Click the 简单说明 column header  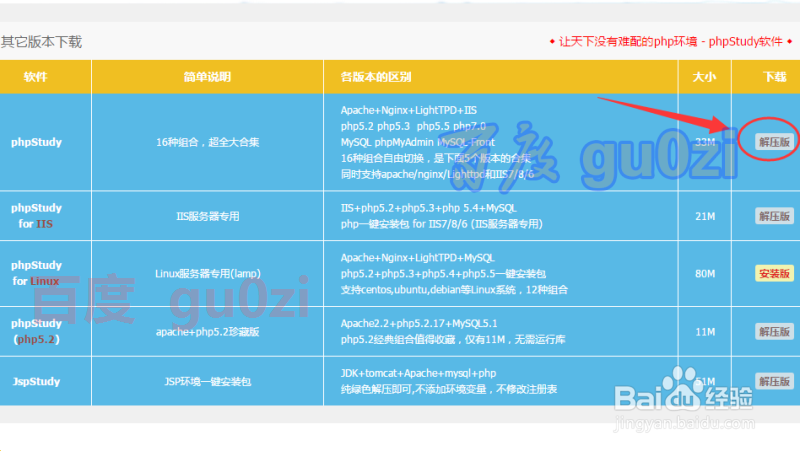[x=207, y=77]
